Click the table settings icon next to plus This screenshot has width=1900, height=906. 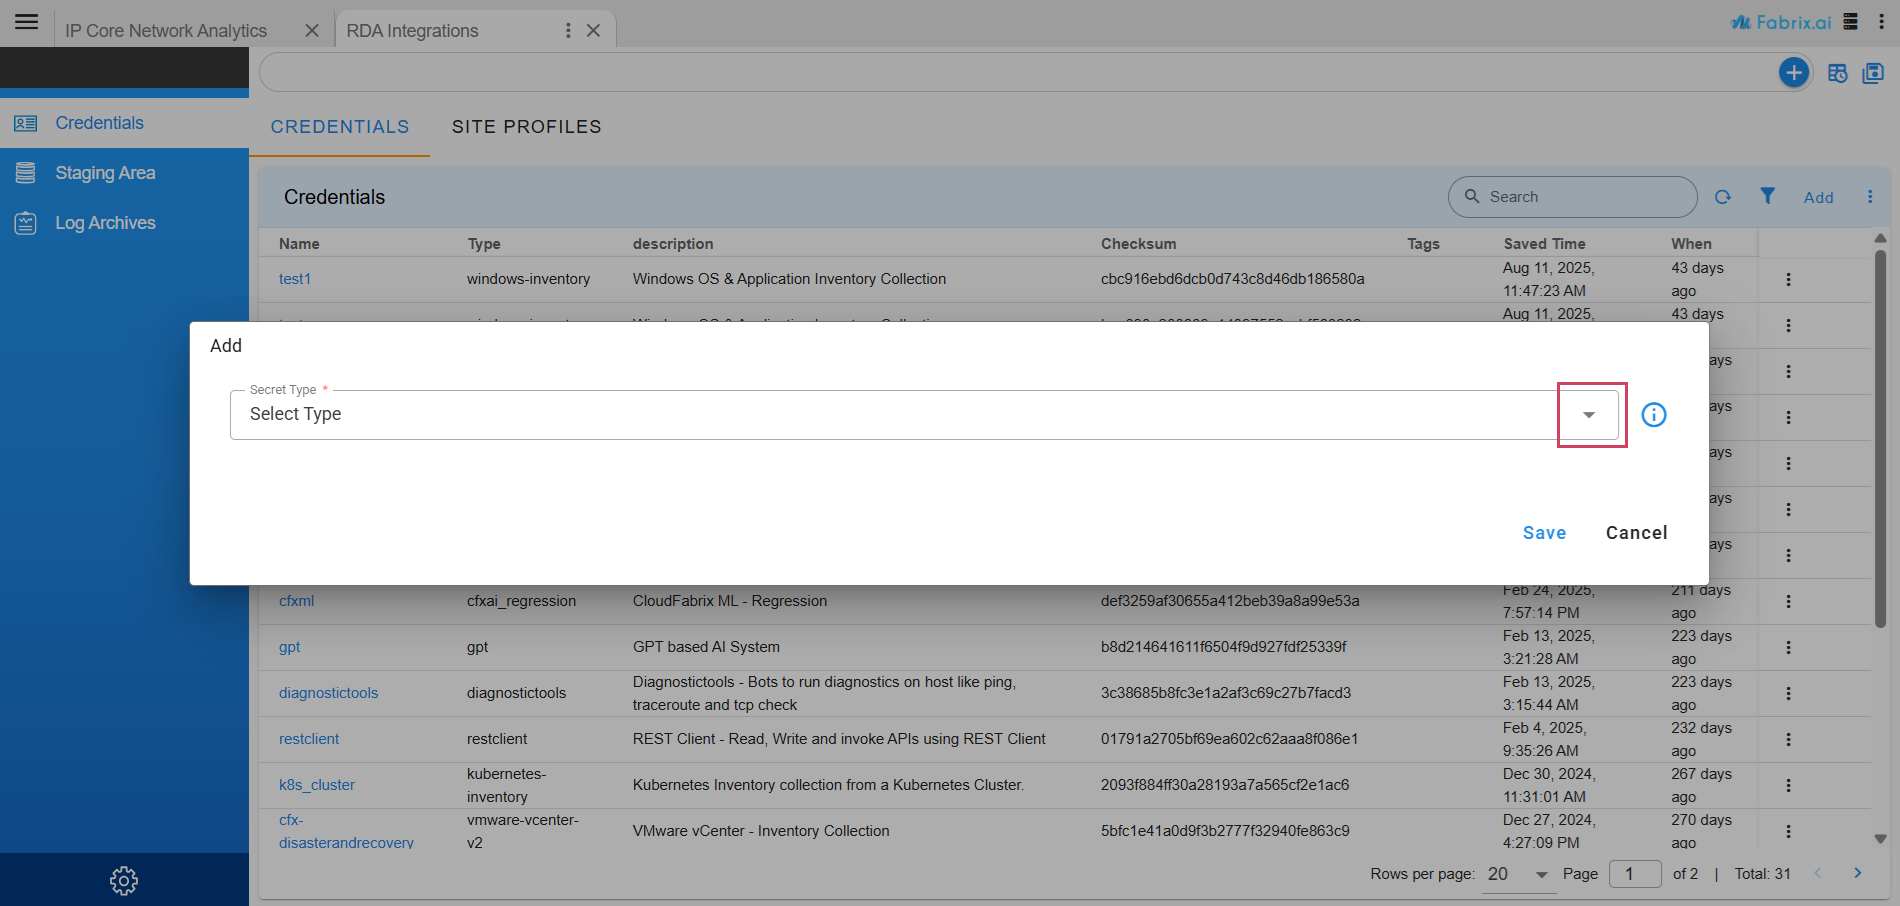[x=1837, y=73]
